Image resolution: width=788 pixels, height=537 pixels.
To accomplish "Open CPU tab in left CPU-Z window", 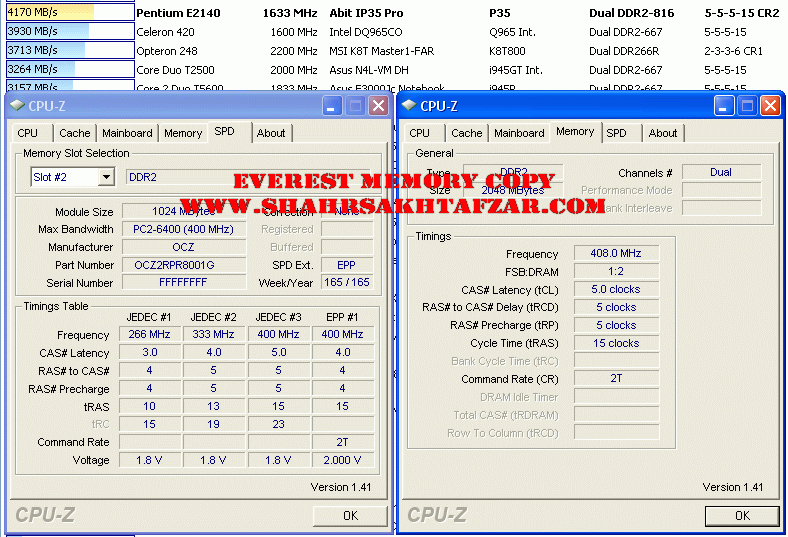I will (x=29, y=133).
